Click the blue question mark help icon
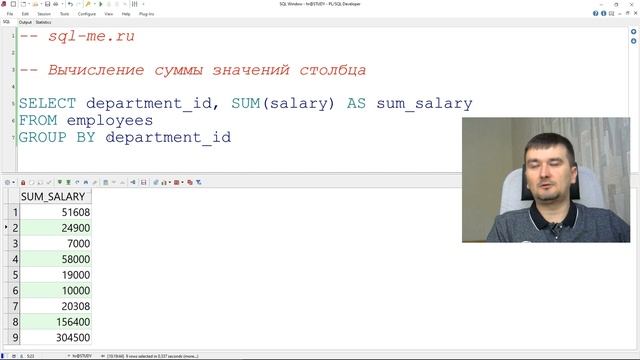 click(x=596, y=13)
